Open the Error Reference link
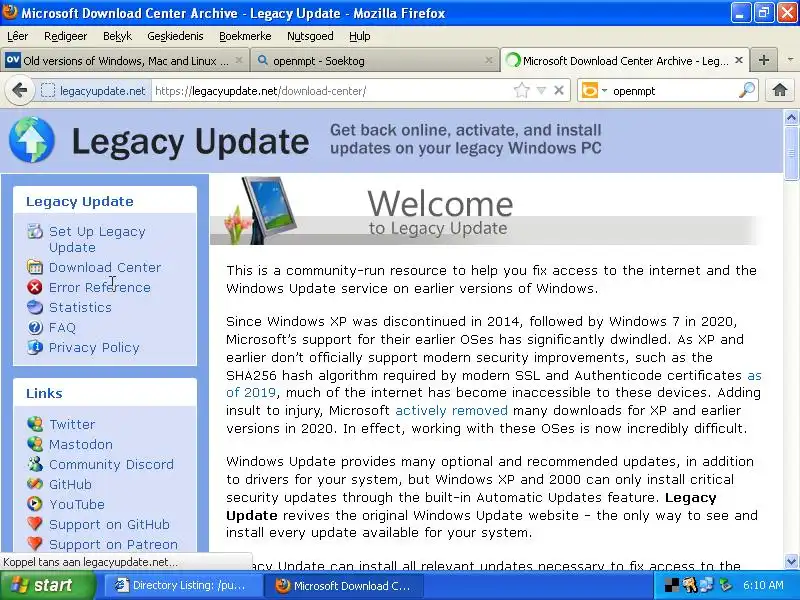Image resolution: width=800 pixels, height=600 pixels. point(99,287)
